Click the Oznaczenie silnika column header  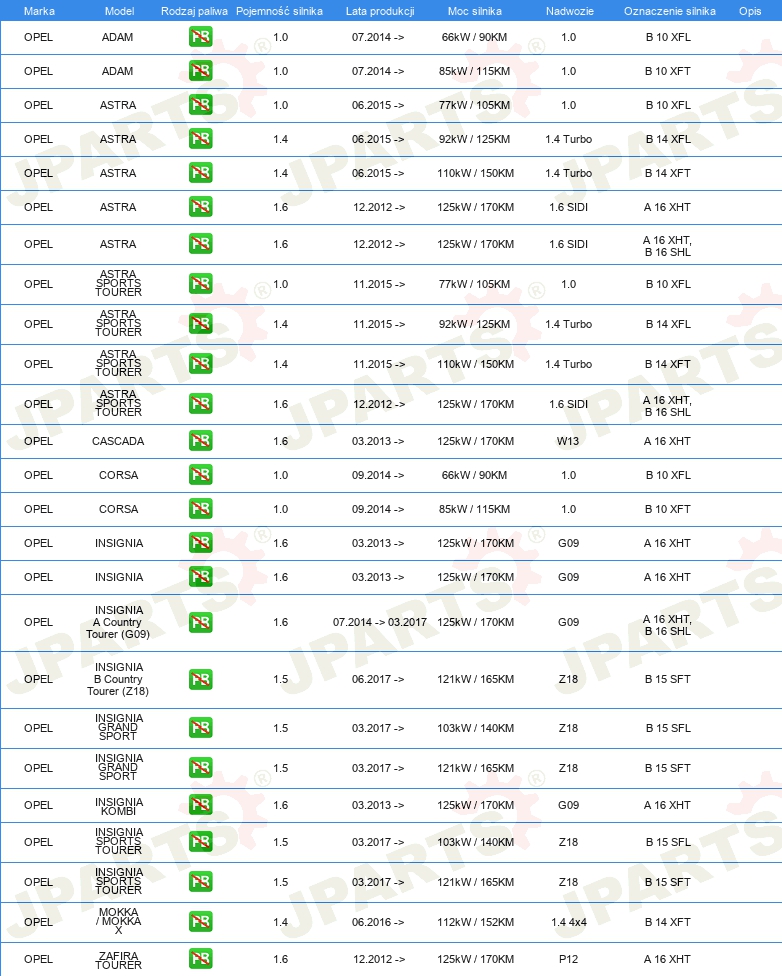pyautogui.click(x=670, y=11)
